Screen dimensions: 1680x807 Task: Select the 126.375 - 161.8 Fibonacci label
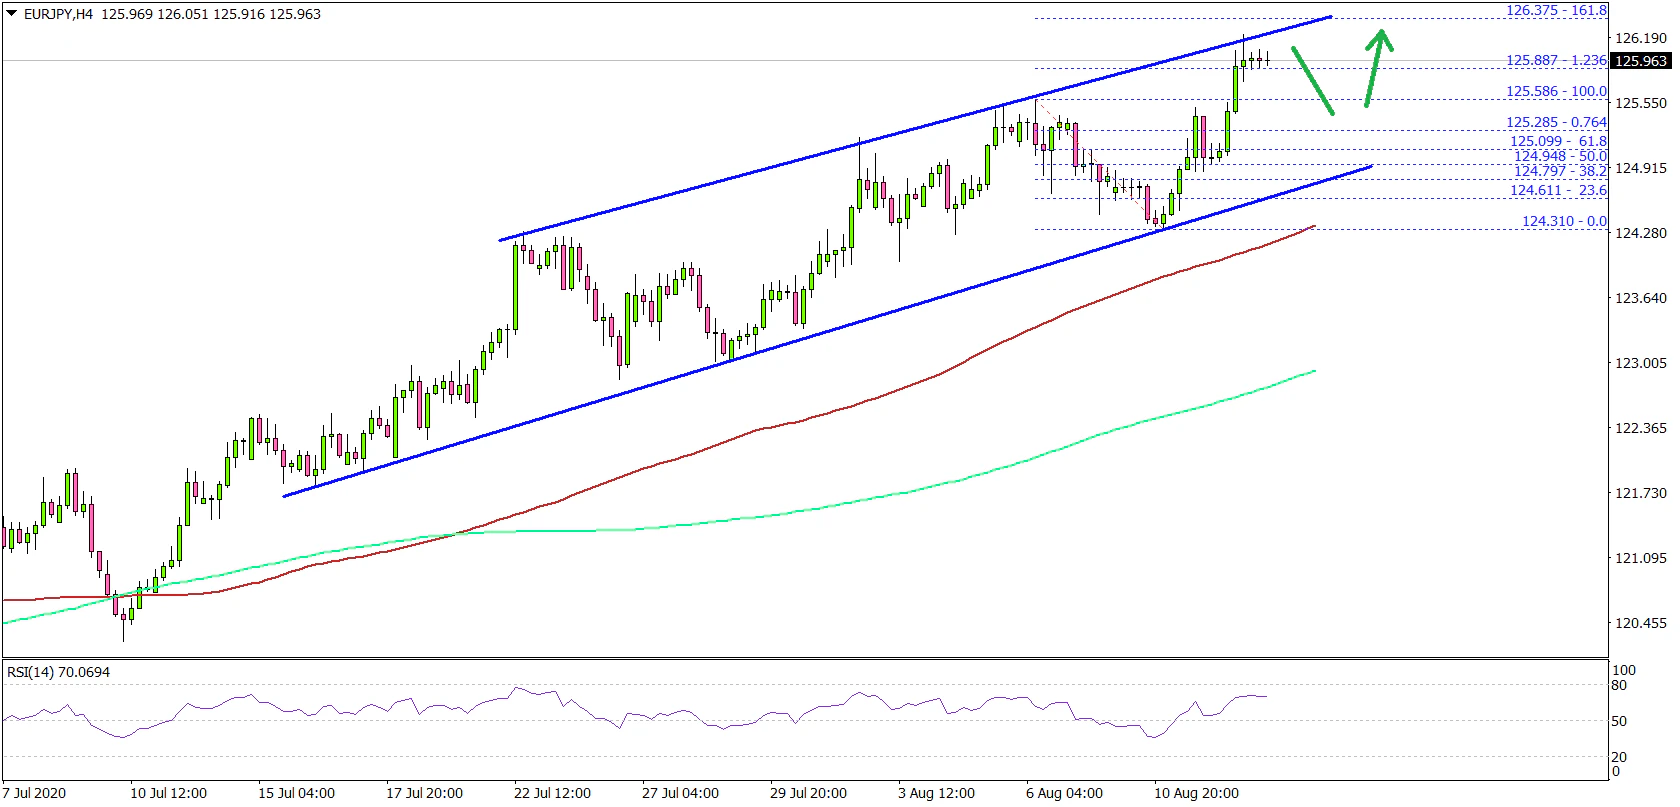click(1556, 10)
